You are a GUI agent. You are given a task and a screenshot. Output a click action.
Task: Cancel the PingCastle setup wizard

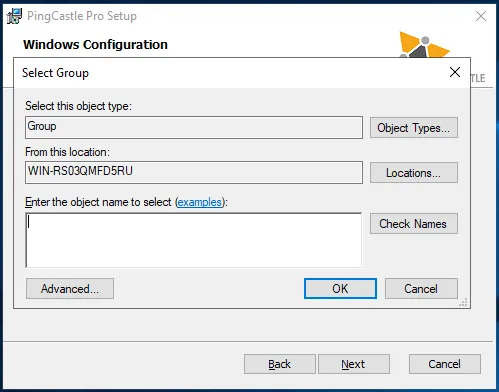445,364
